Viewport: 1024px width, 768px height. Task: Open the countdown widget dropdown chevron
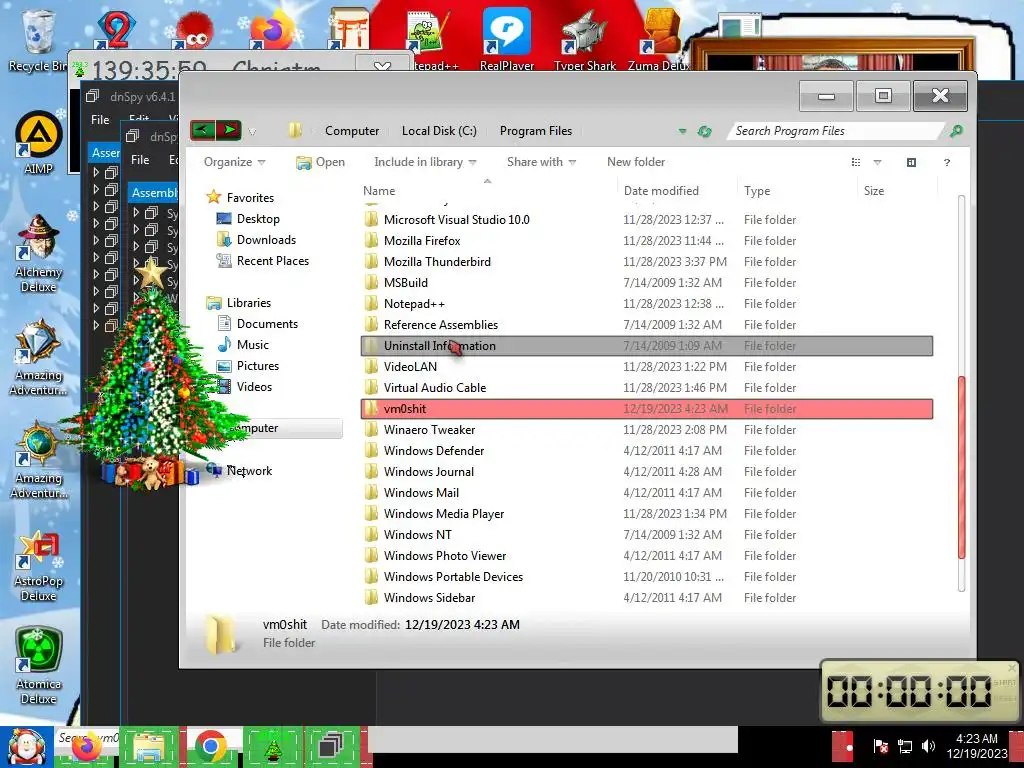[x=382, y=66]
